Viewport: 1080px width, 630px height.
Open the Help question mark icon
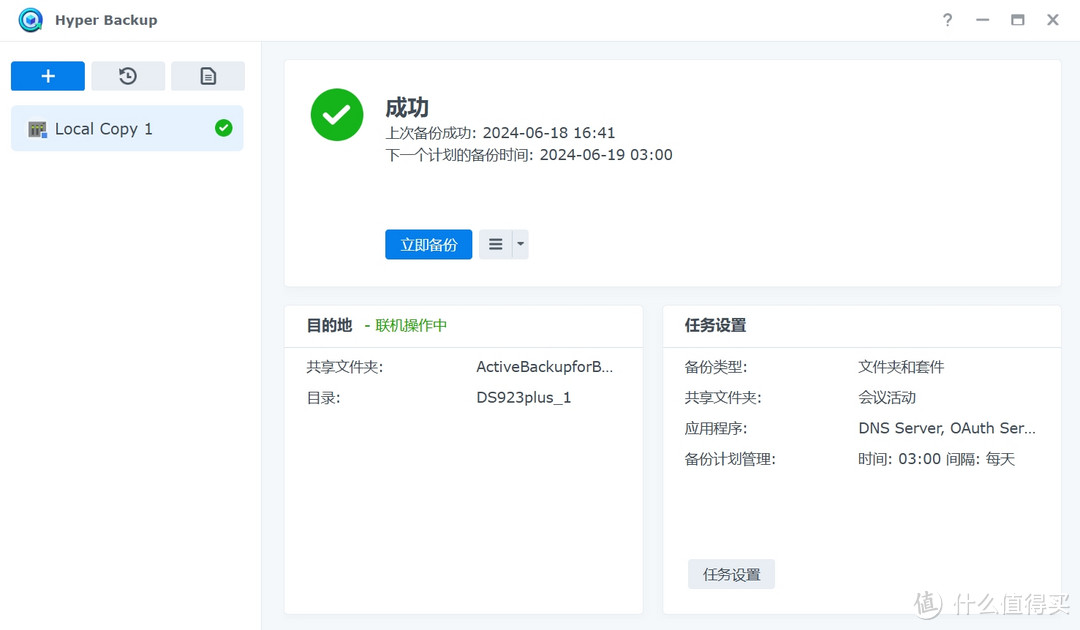pos(947,19)
